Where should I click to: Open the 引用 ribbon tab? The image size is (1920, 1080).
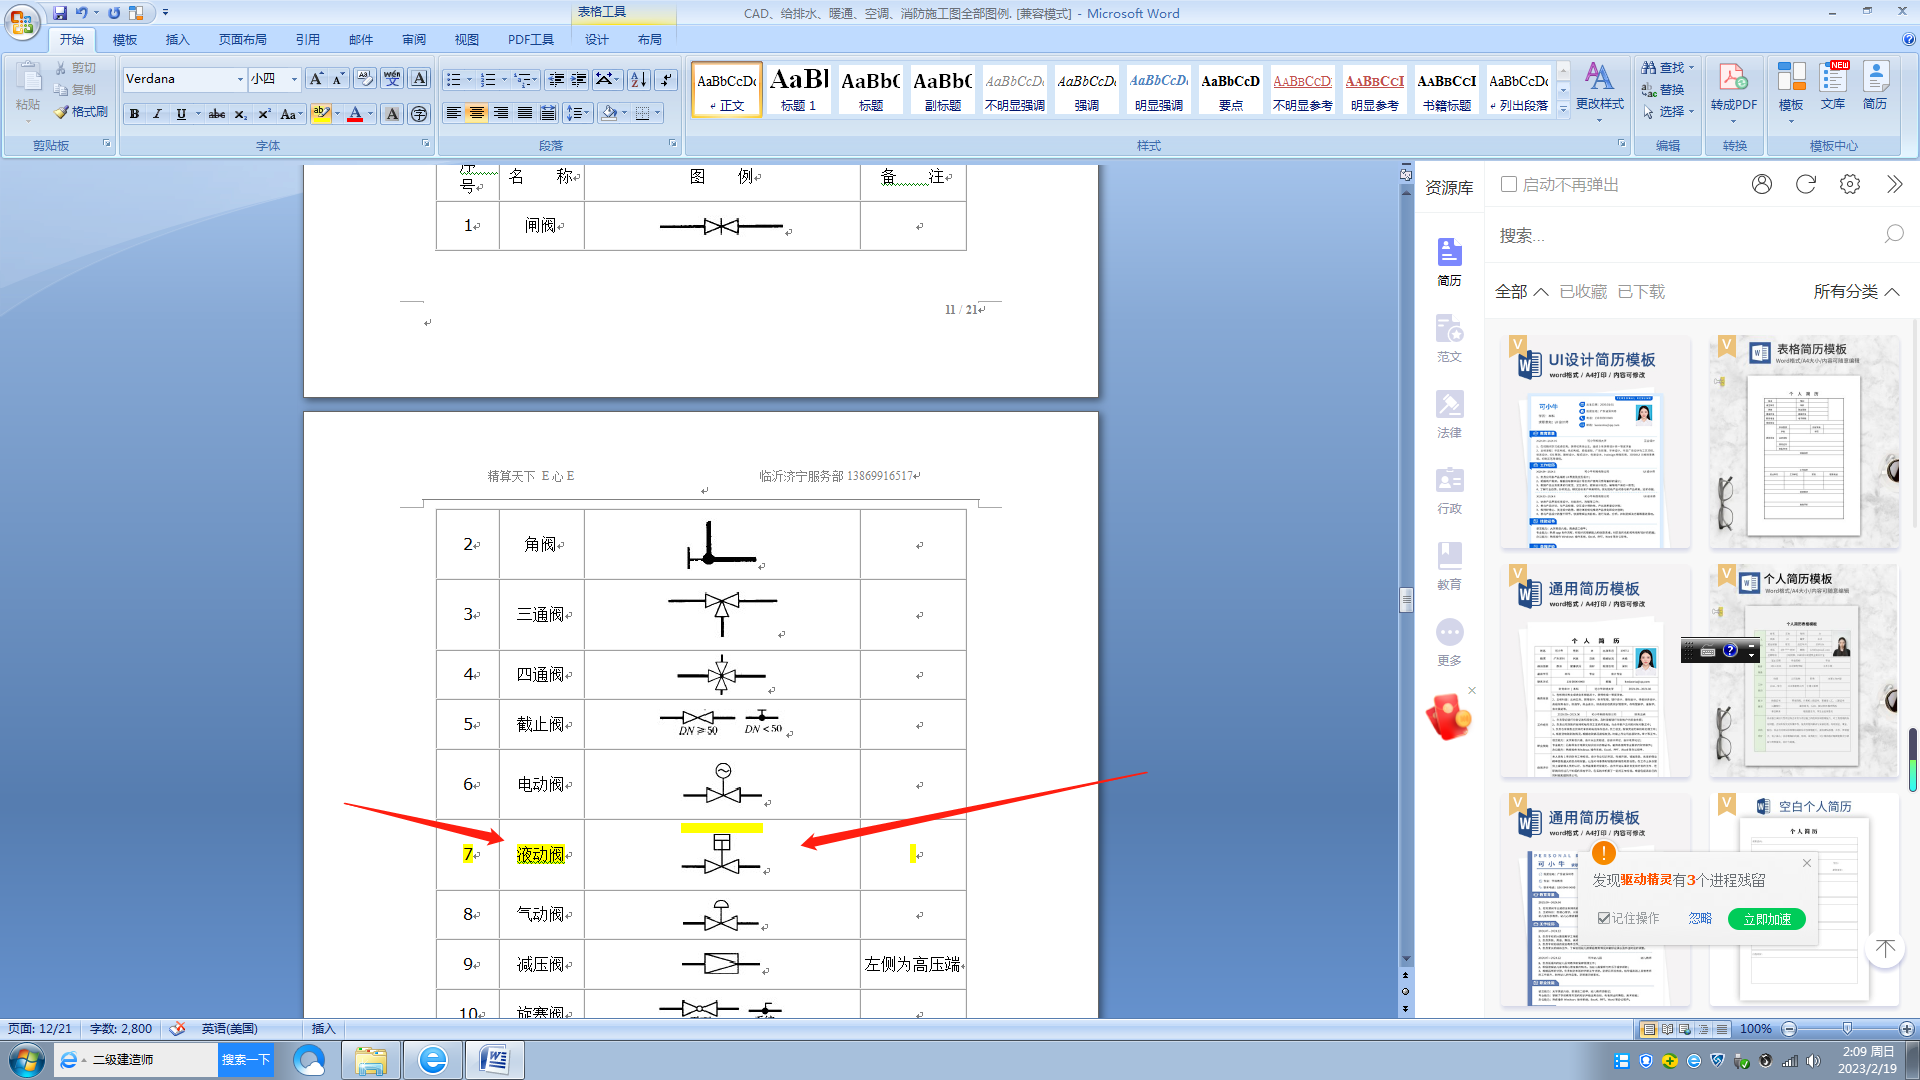coord(308,39)
